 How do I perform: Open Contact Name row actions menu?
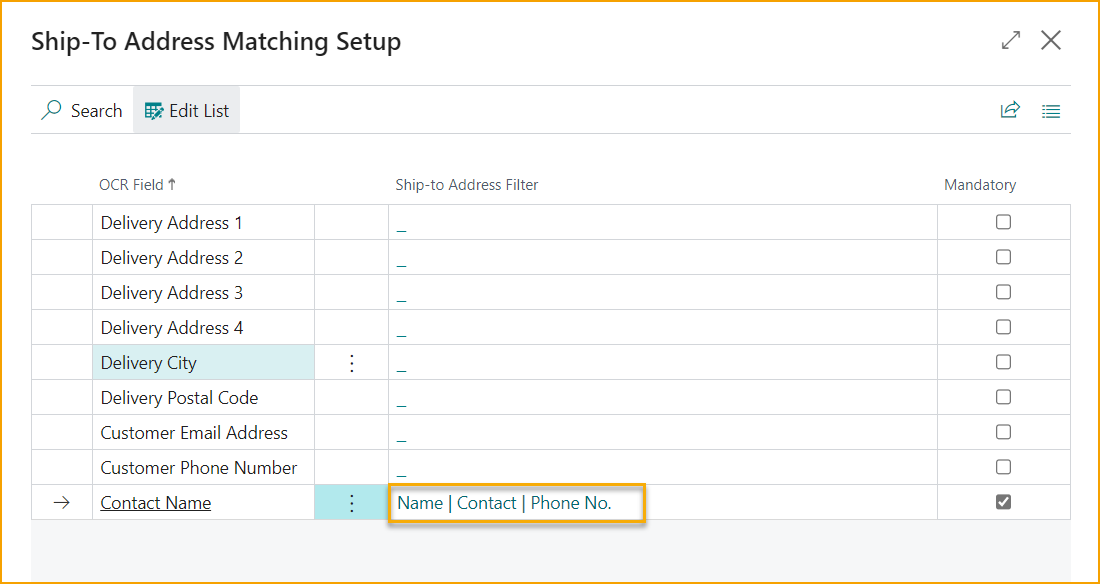[x=352, y=503]
